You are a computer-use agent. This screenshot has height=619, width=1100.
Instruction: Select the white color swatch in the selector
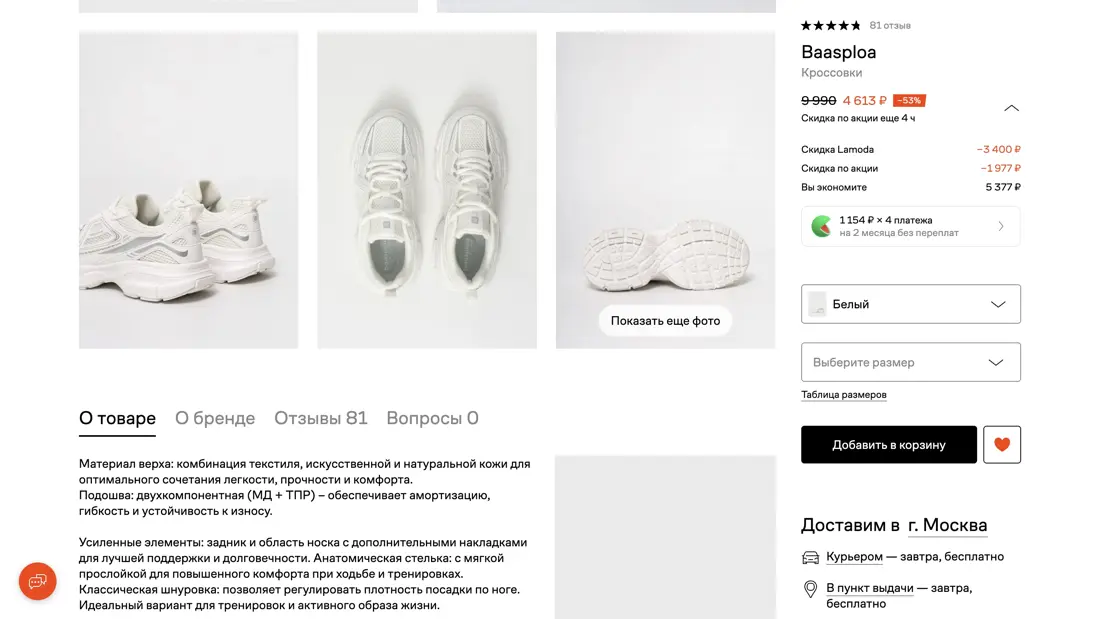click(818, 303)
